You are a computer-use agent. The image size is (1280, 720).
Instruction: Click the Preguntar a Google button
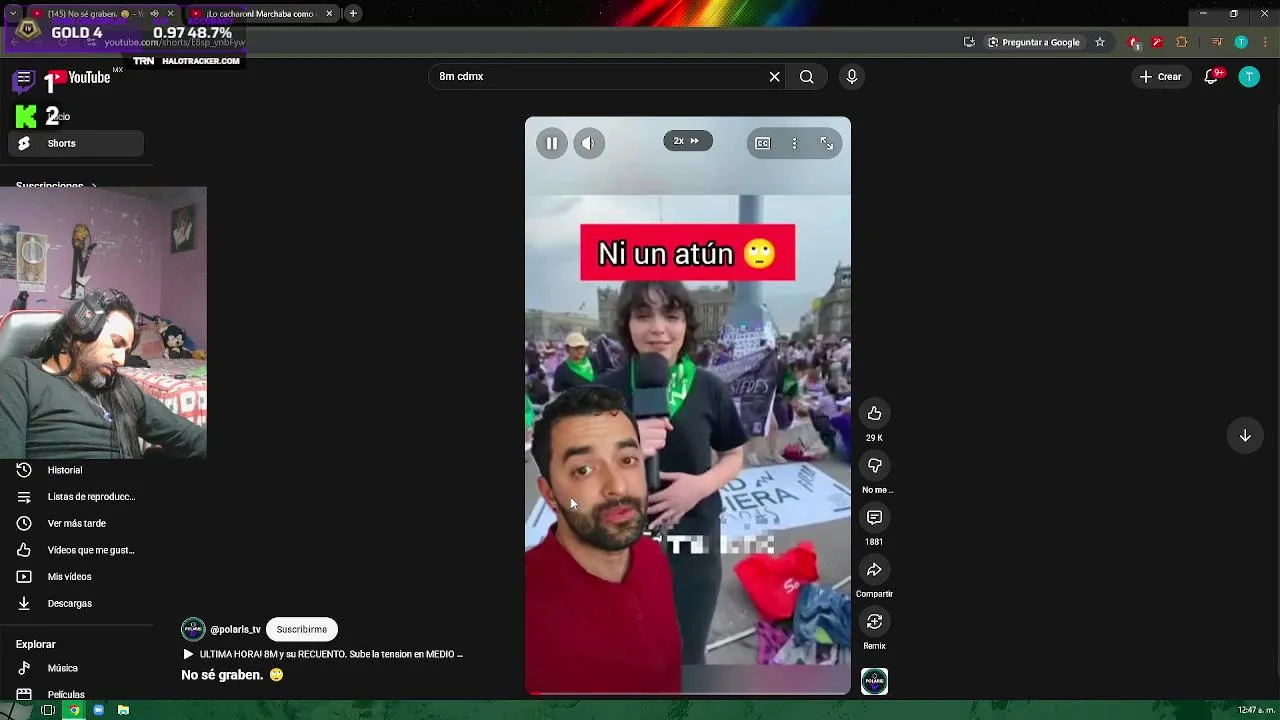1034,42
